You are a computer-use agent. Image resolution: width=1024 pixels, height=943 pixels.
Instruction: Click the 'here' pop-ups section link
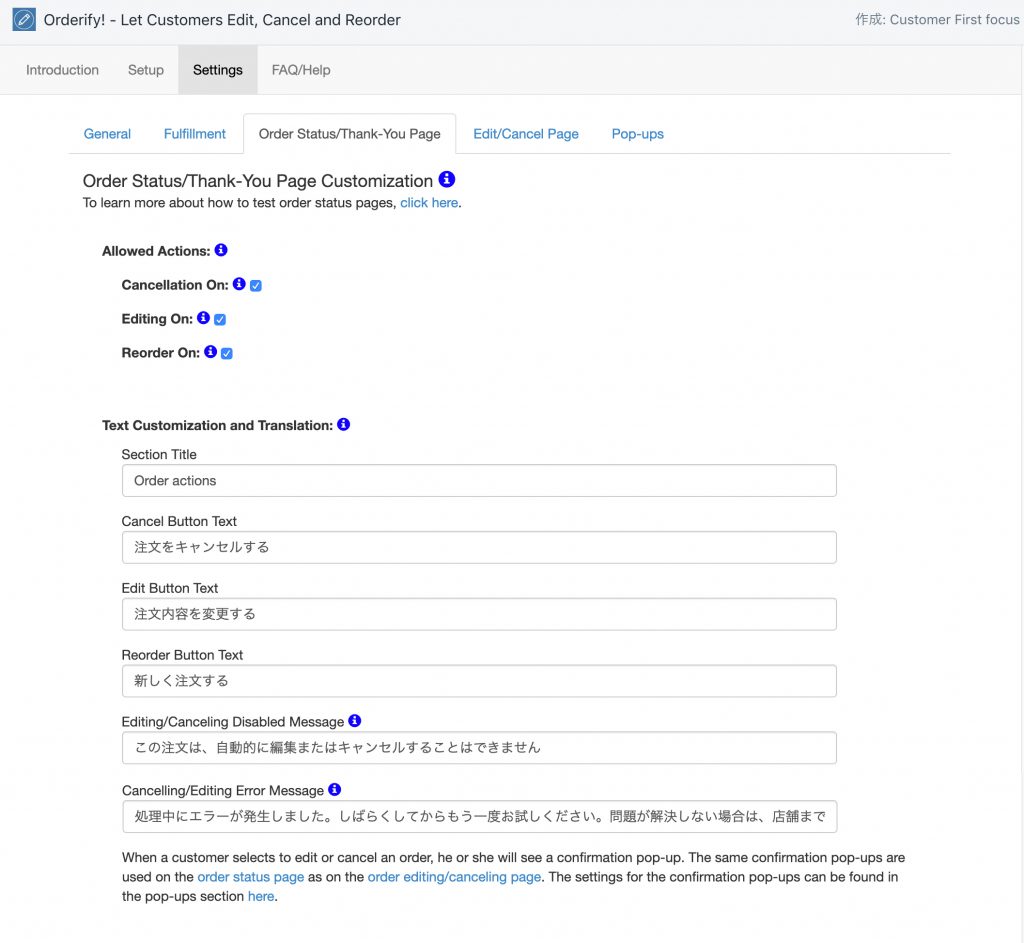pos(261,896)
